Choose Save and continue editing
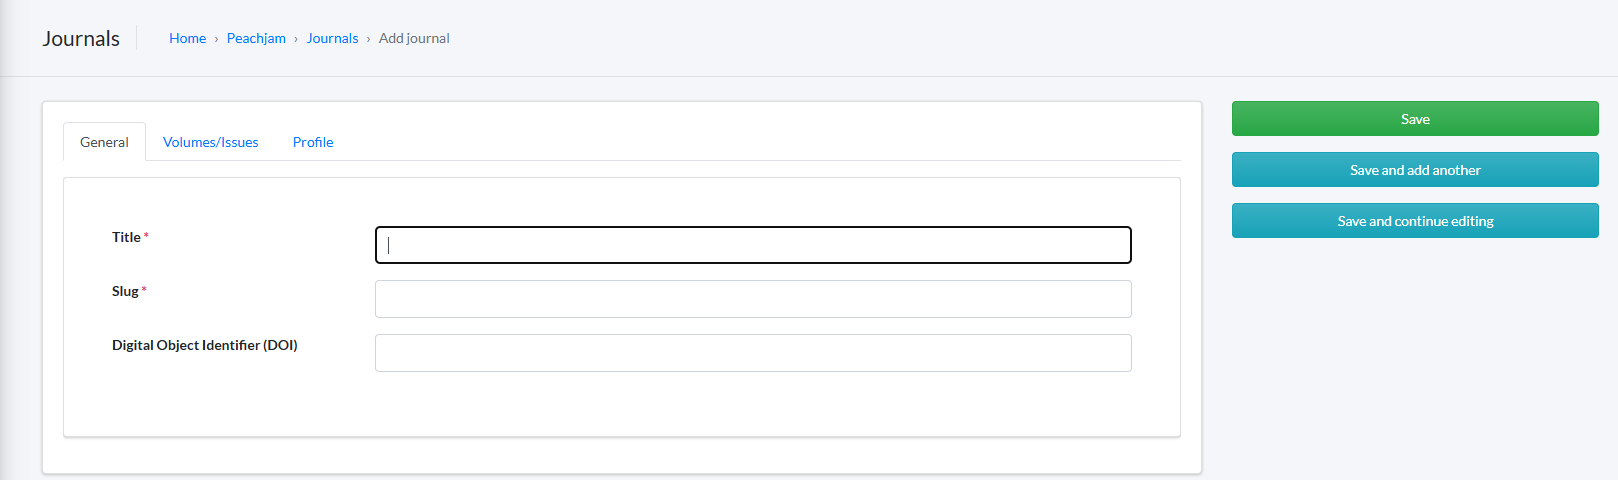Image resolution: width=1618 pixels, height=480 pixels. 1415,221
